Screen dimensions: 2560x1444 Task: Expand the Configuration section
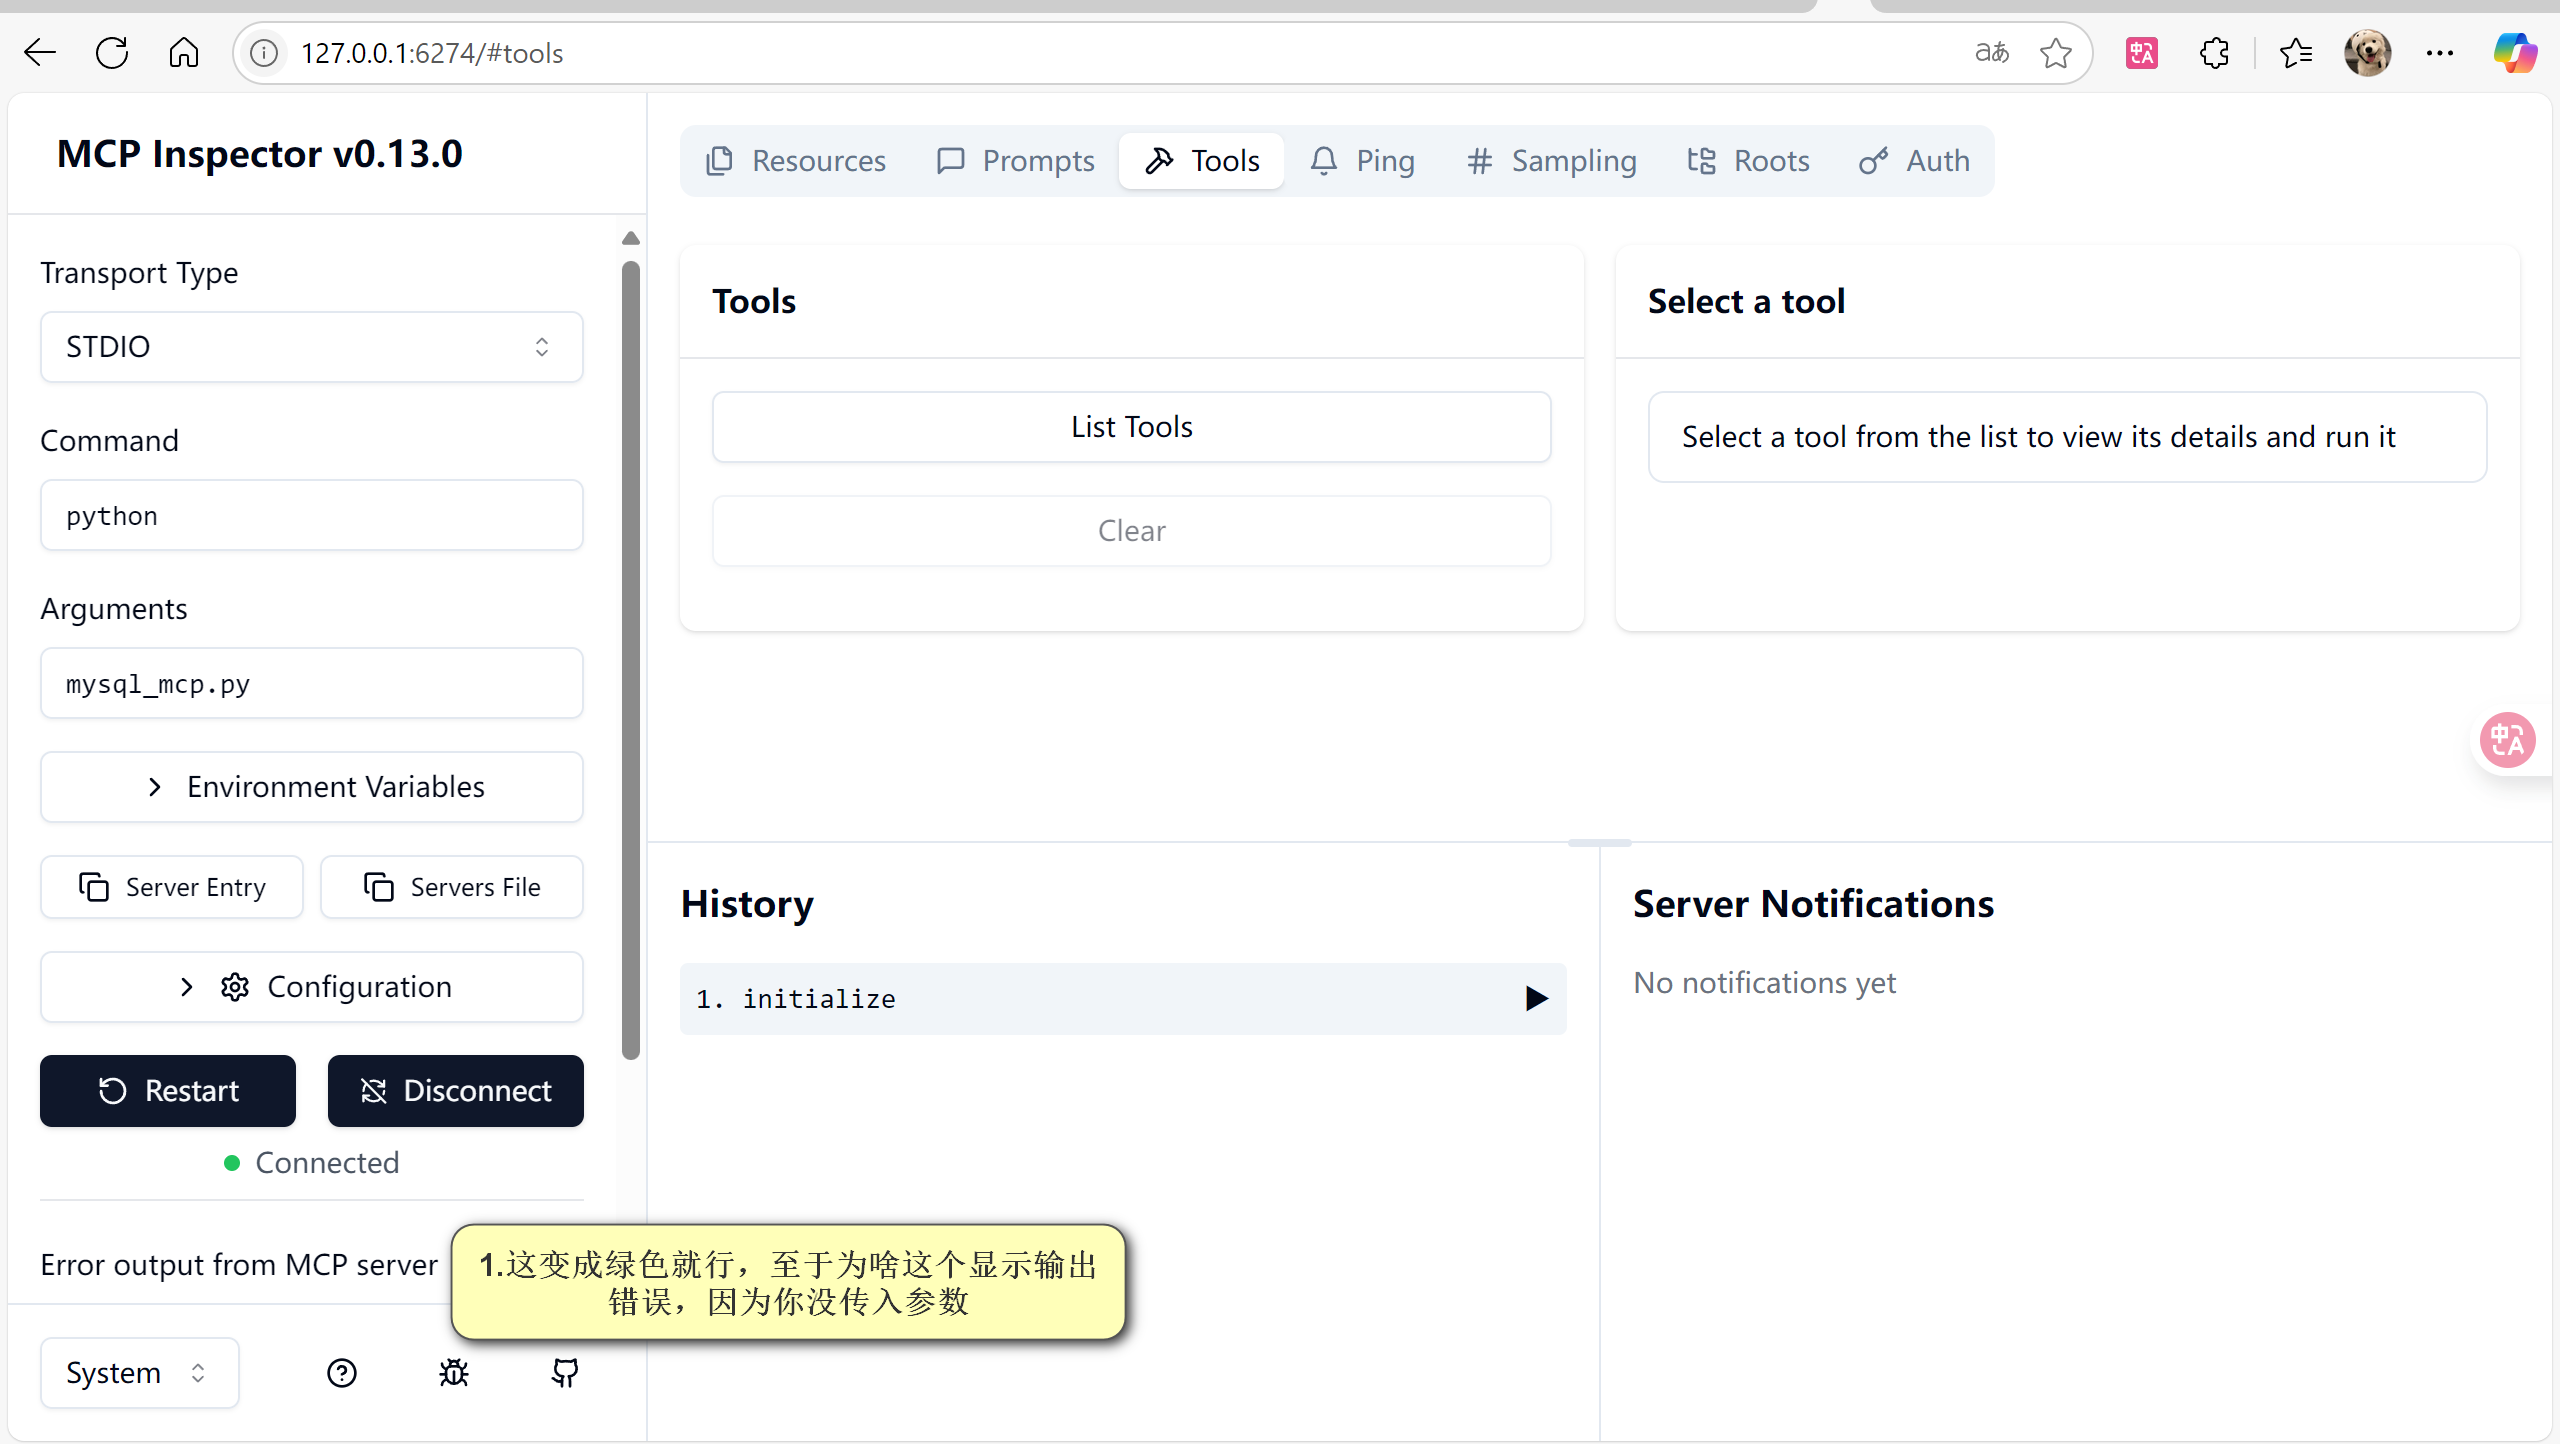pyautogui.click(x=312, y=987)
